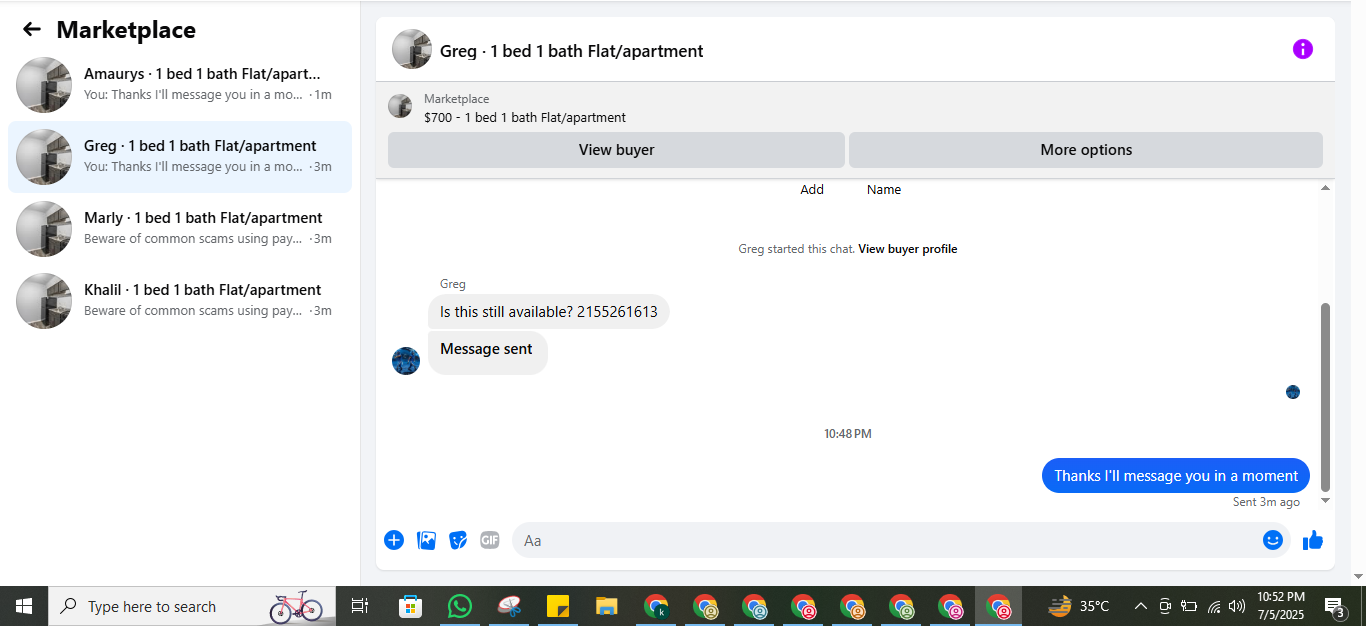Open Task View on the taskbar
The image size is (1366, 626).
pyautogui.click(x=360, y=606)
